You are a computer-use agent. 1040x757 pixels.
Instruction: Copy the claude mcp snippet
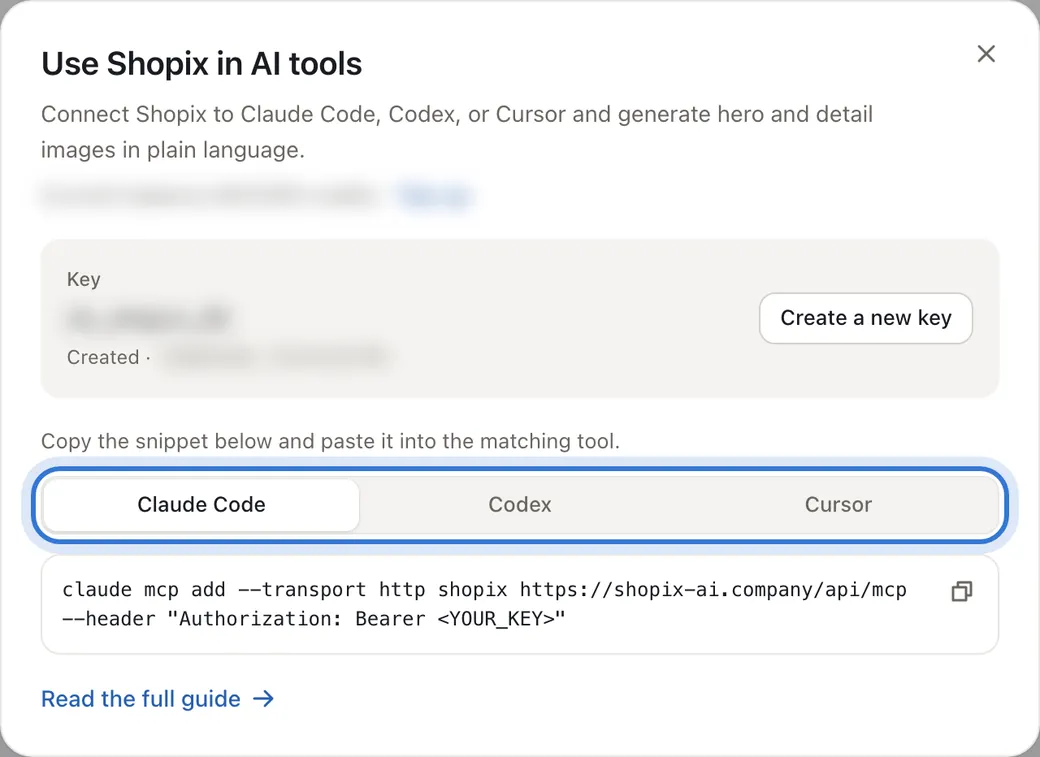click(x=962, y=591)
